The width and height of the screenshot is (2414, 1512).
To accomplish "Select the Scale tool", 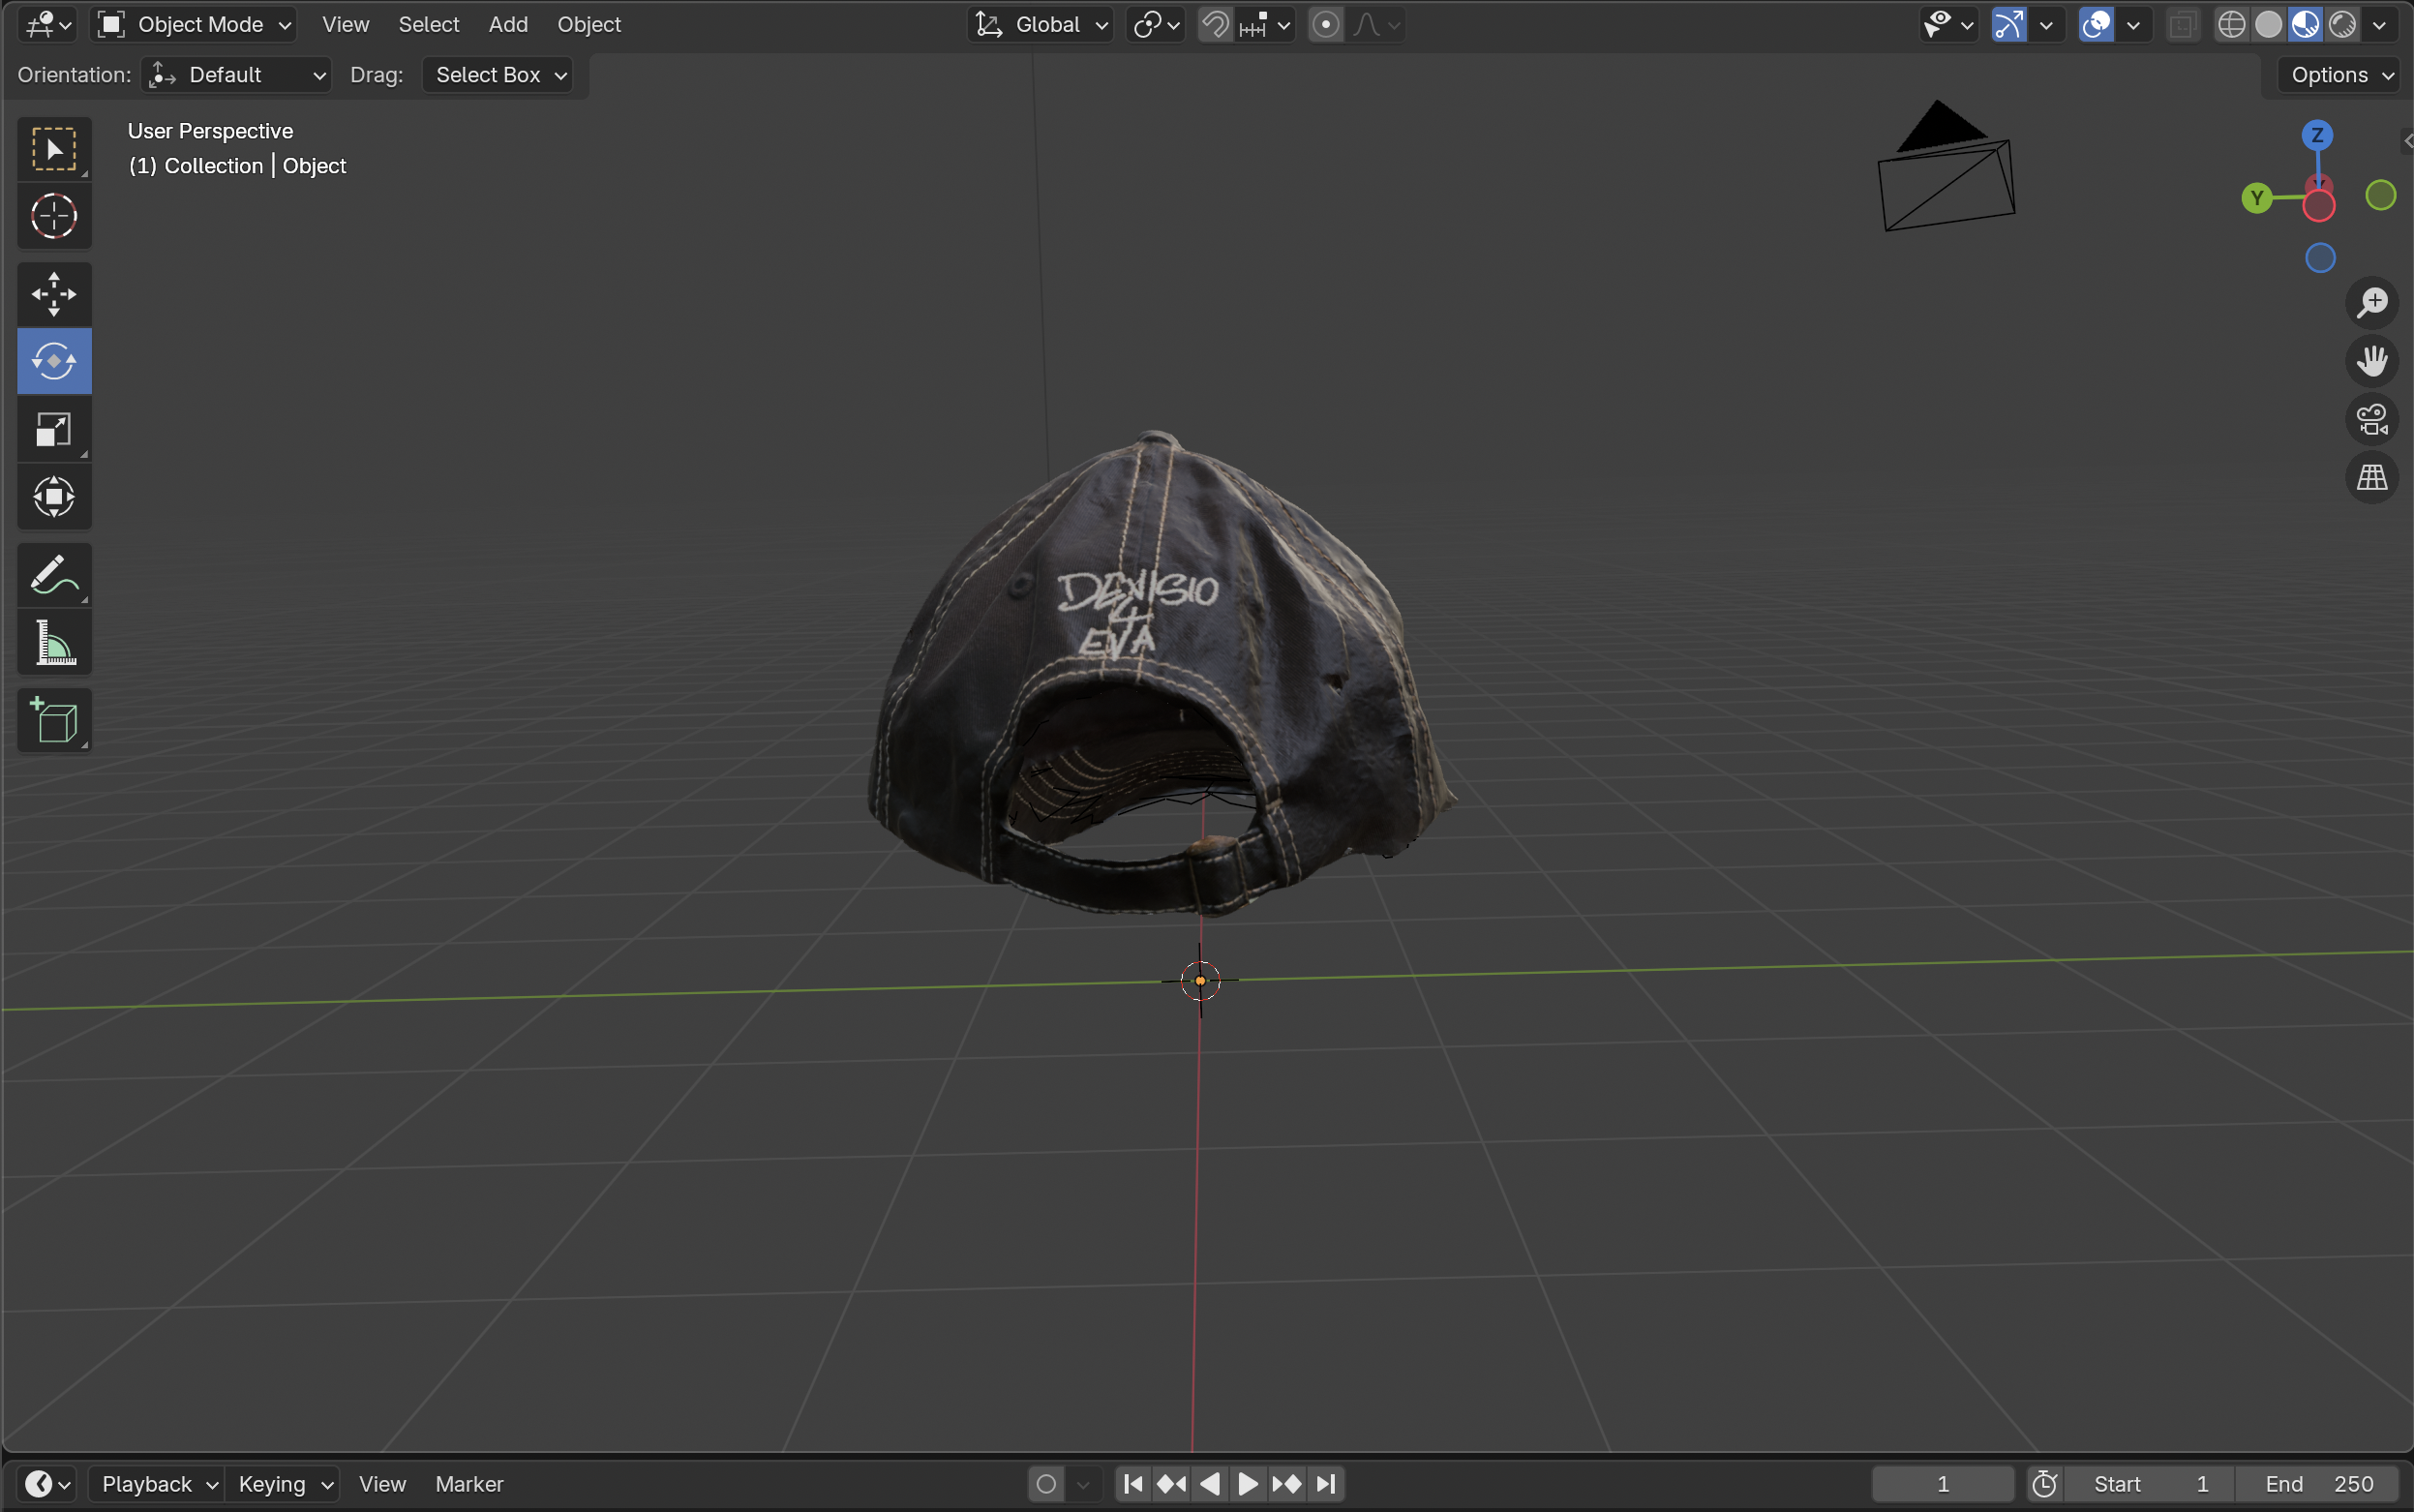I will coord(54,430).
